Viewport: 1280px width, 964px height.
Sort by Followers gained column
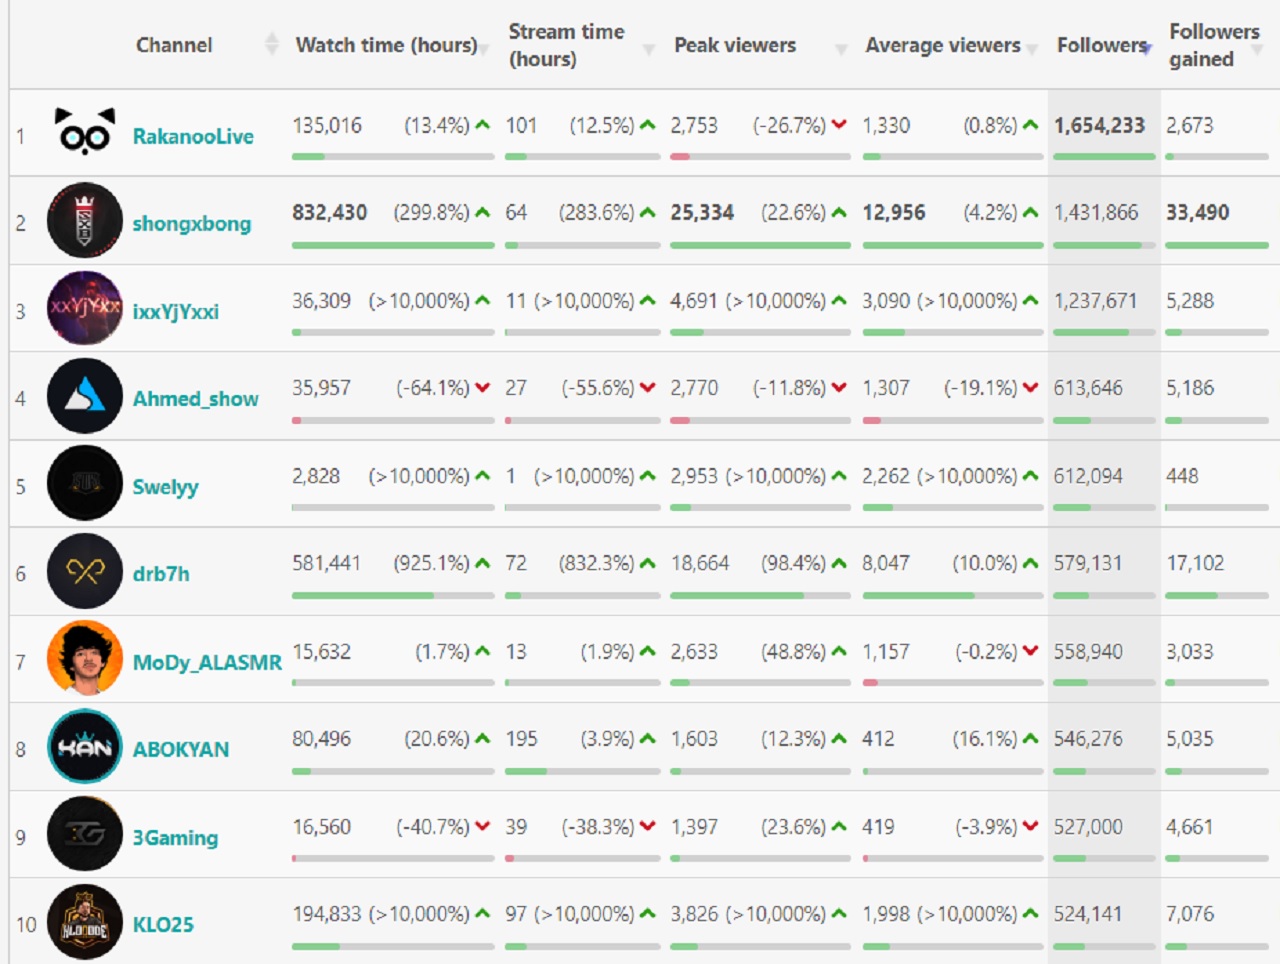[x=1214, y=45]
